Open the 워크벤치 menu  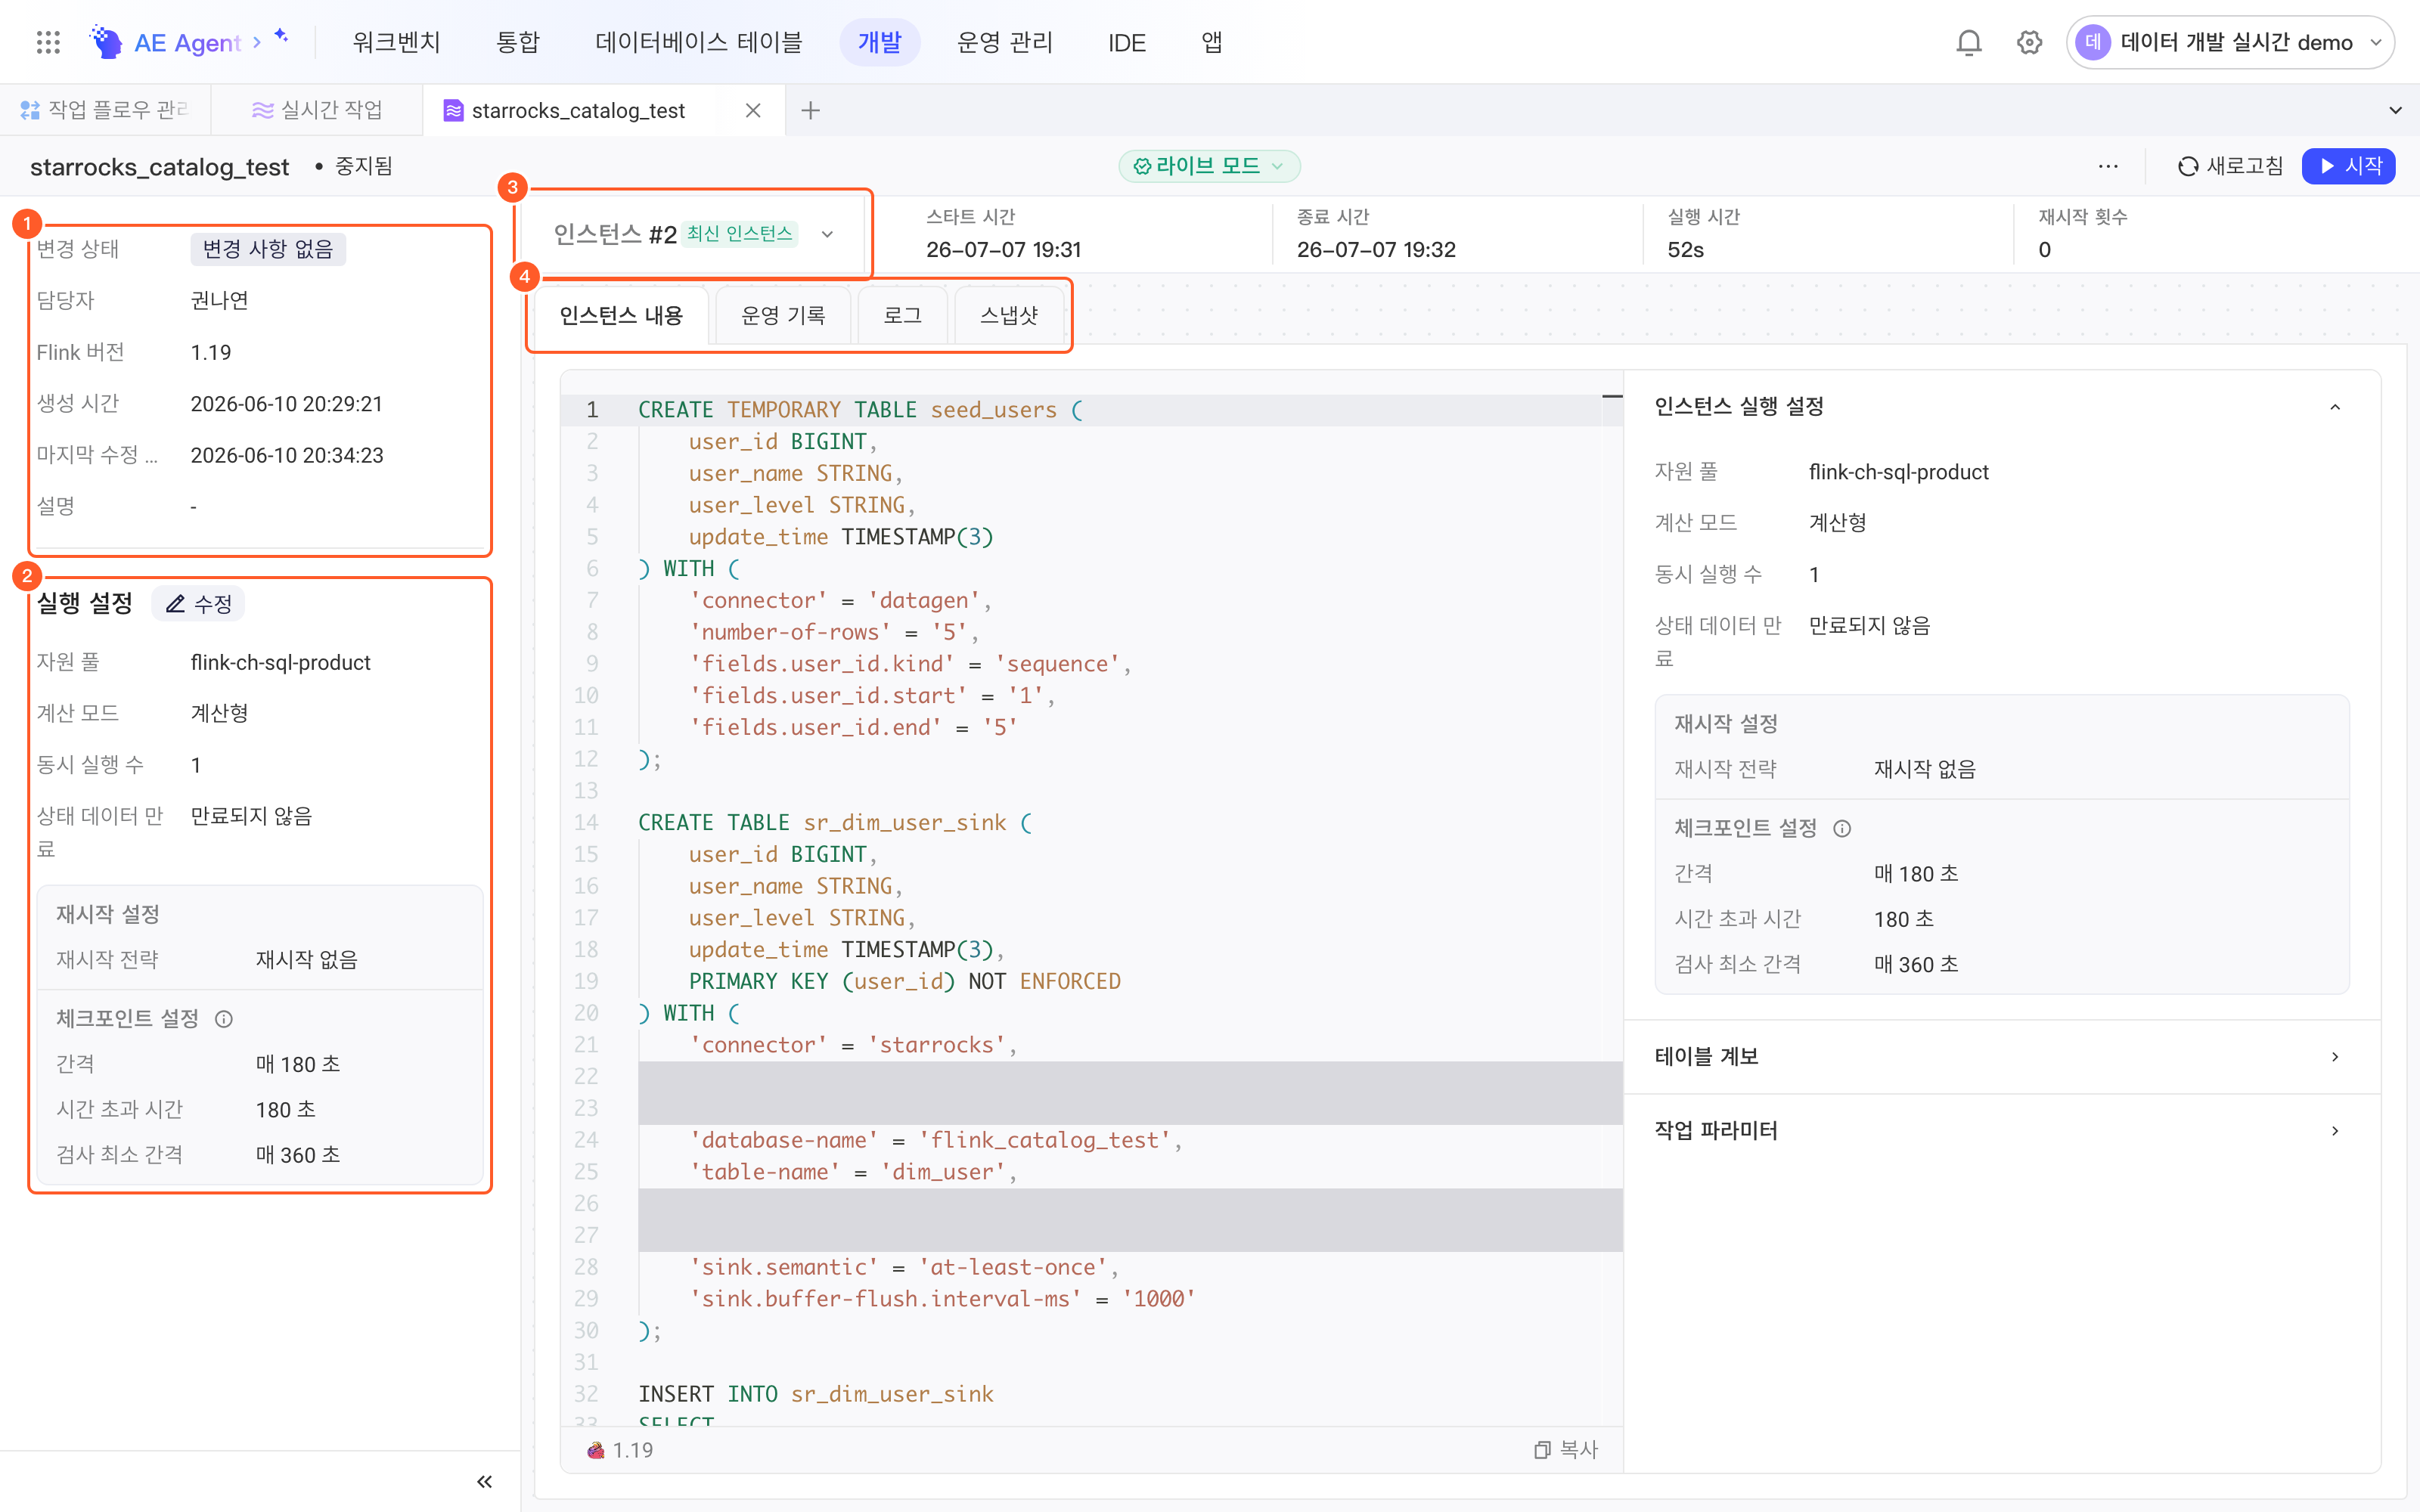pos(396,42)
